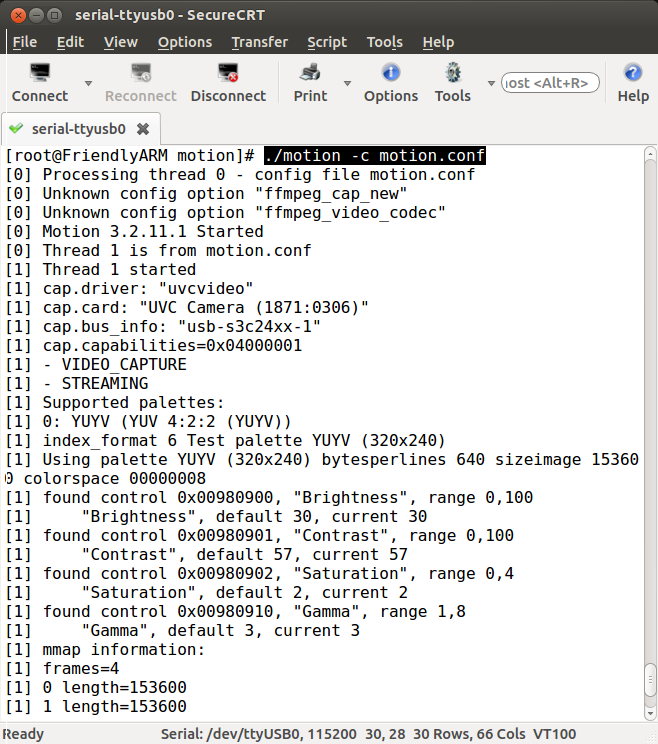This screenshot has width=658, height=744.
Task: Open the Tools menu in the menu bar
Action: pyautogui.click(x=385, y=42)
